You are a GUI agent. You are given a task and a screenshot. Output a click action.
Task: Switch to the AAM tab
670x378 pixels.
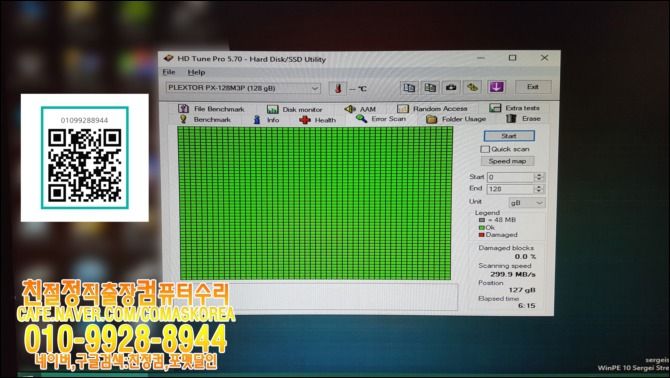pyautogui.click(x=360, y=109)
